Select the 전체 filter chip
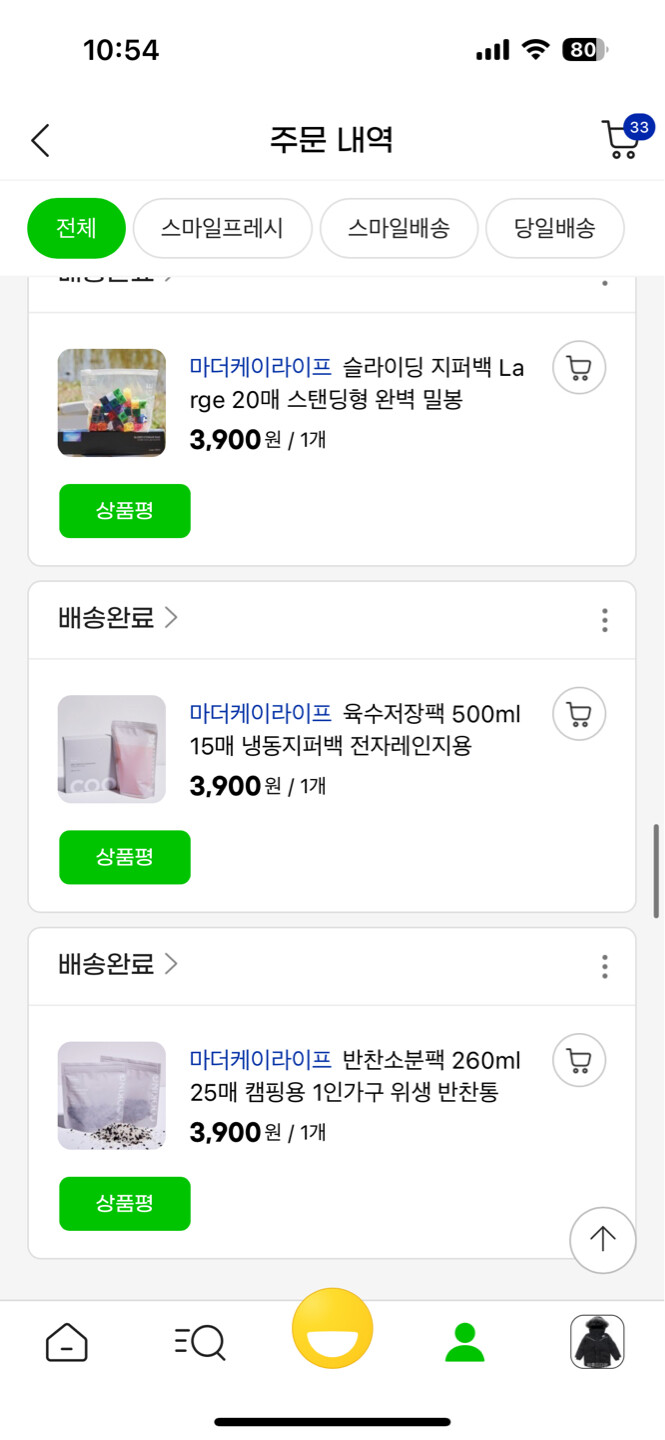Viewport: 665px width, 1440px height. [75, 228]
